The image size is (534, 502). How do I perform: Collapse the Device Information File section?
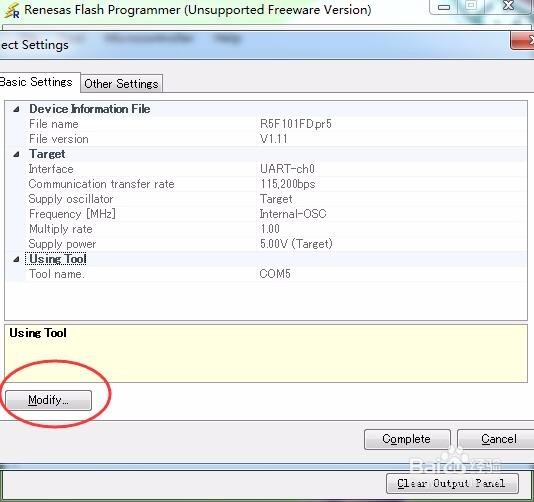(16, 109)
